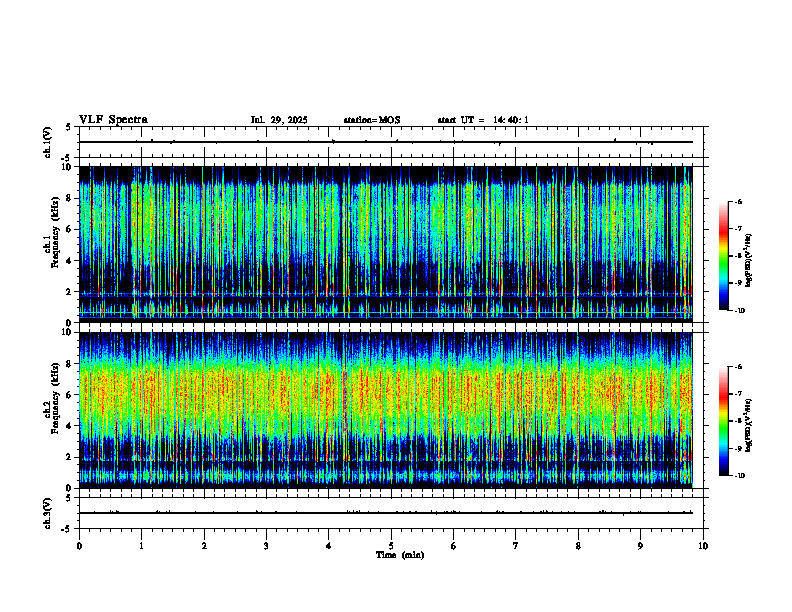Screen dimensions: 792x612
Task: Click time axis tick label "2"
Action: [x=204, y=546]
